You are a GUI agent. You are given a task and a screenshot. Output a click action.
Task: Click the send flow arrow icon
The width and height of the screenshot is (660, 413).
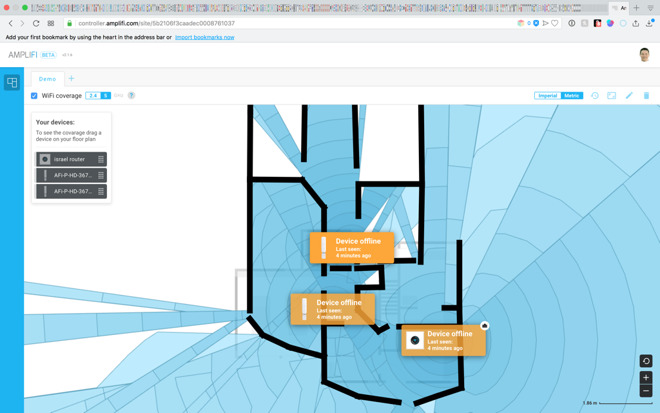tap(546, 24)
